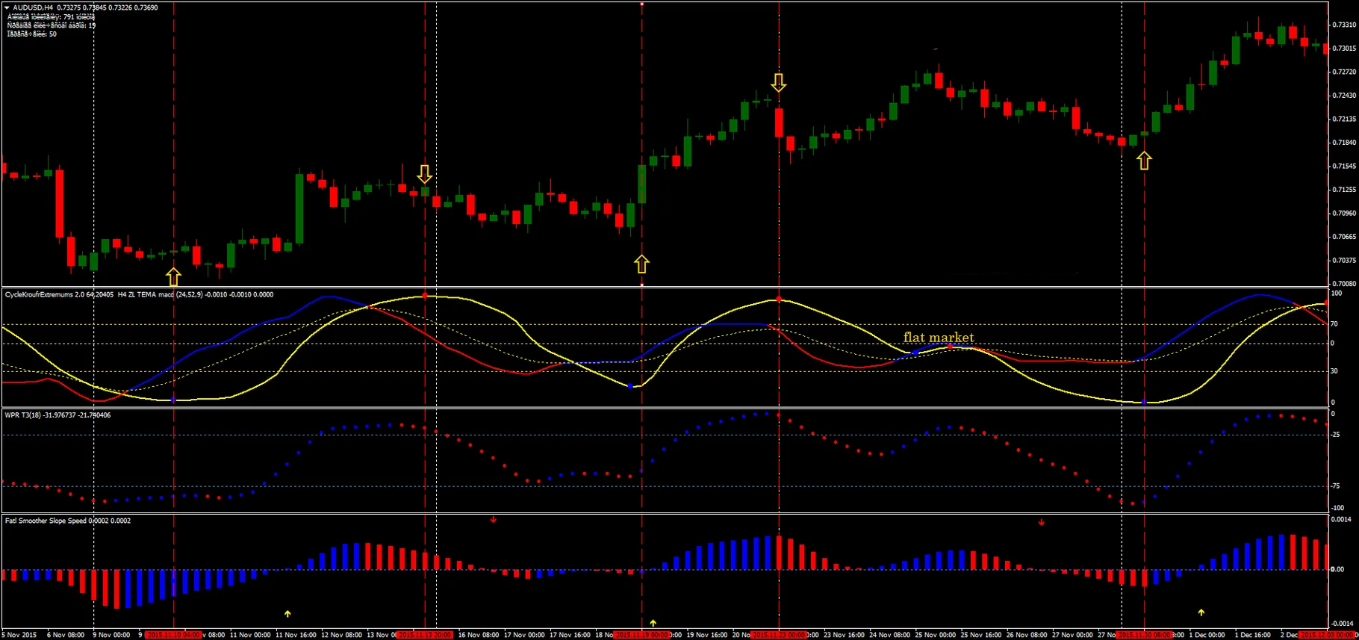Select down arrow above 23 Nov red candle
1359x640 pixels.
pos(778,82)
